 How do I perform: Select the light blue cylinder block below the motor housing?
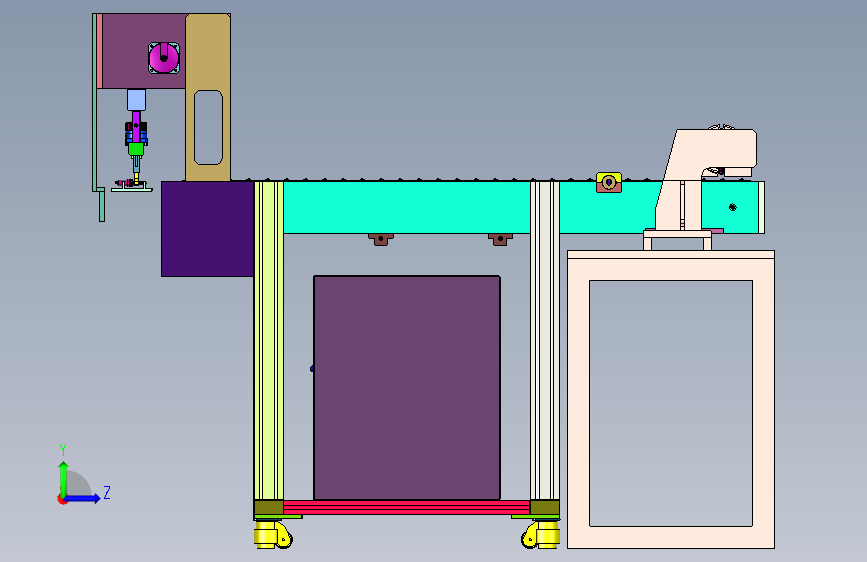point(137,100)
